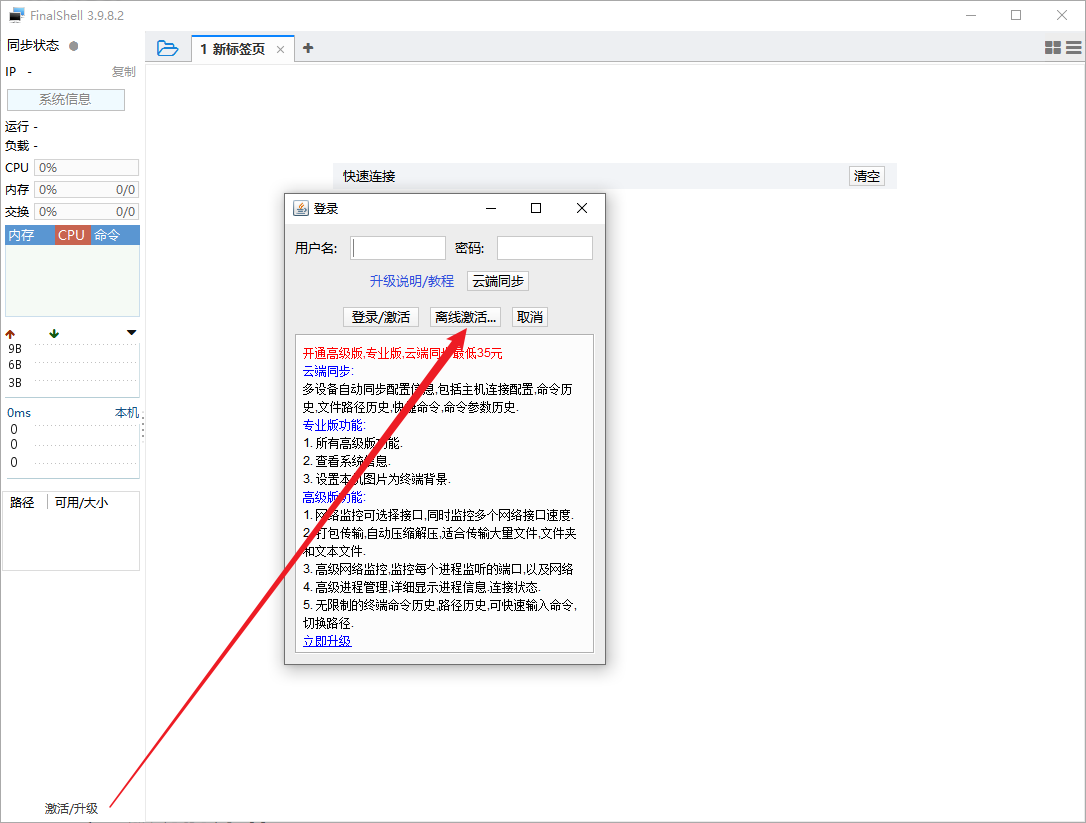Click the 可用/大小 column header
The width and height of the screenshot is (1086, 823).
(x=82, y=502)
